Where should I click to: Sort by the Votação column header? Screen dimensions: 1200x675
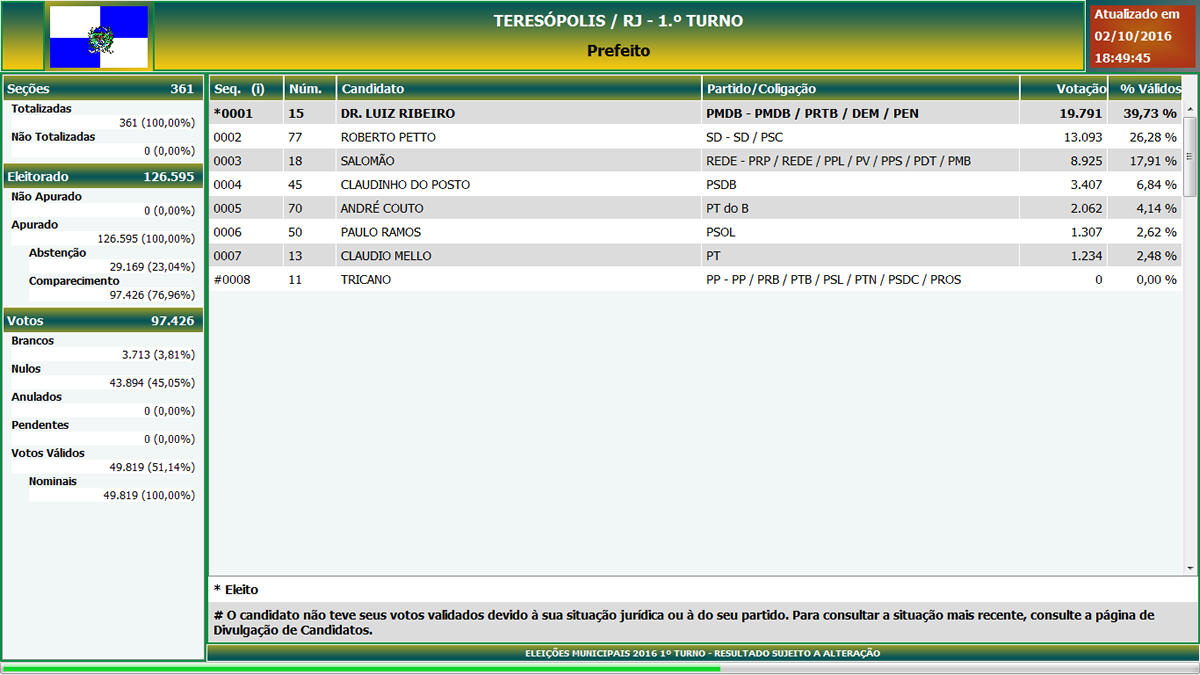(x=1063, y=89)
